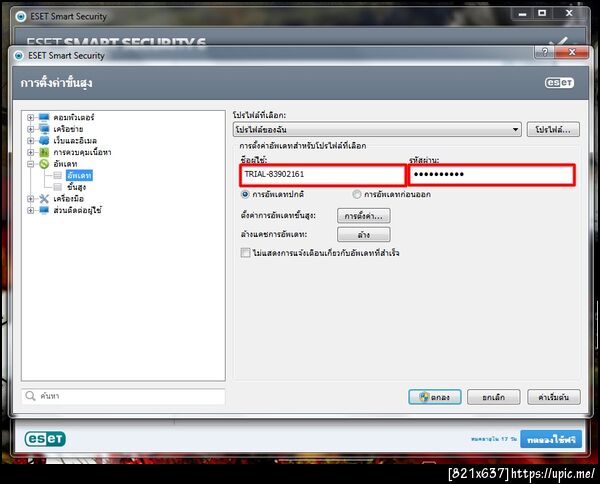Expand the เครือข่าย tree node
The image size is (600, 484).
click(x=31, y=129)
